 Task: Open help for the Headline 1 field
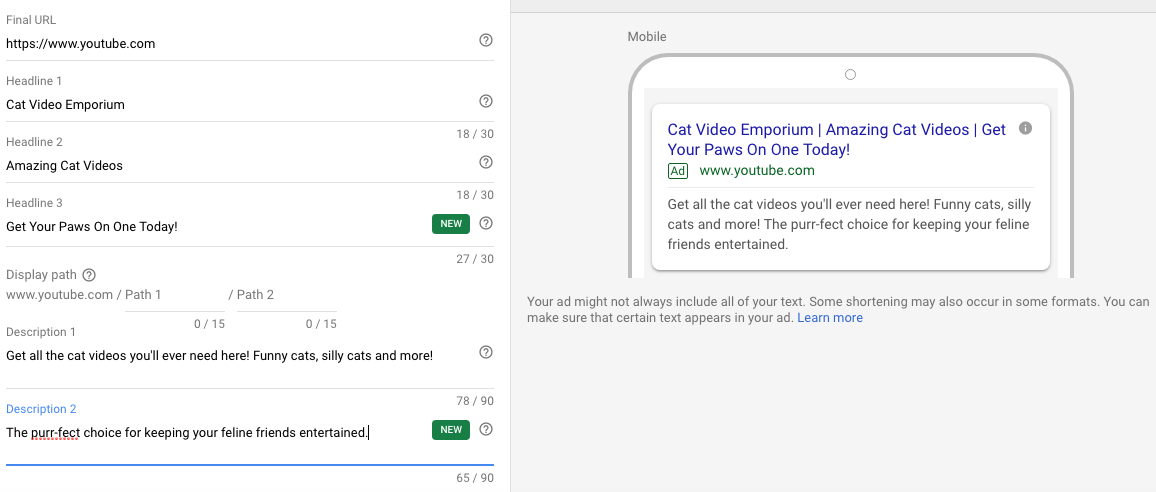click(486, 101)
